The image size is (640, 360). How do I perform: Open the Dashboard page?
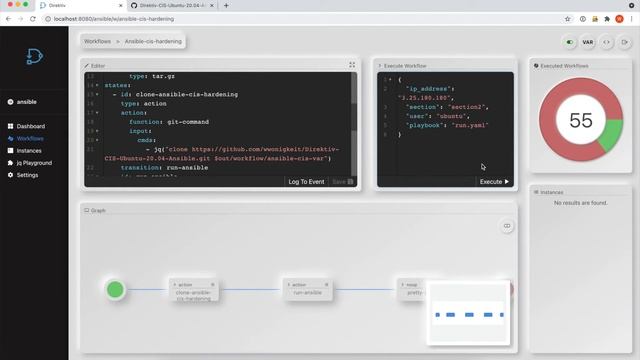coord(31,126)
